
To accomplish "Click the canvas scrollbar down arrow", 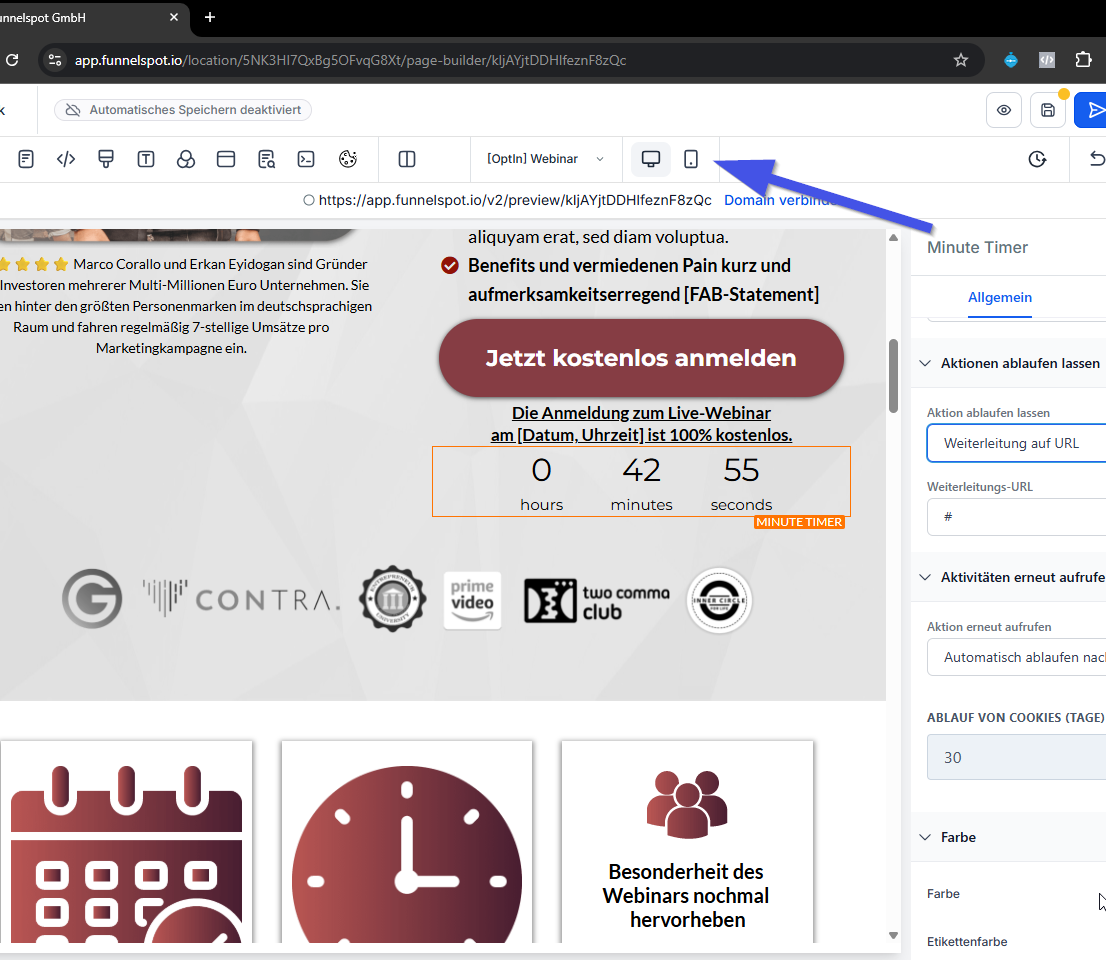I will point(894,935).
